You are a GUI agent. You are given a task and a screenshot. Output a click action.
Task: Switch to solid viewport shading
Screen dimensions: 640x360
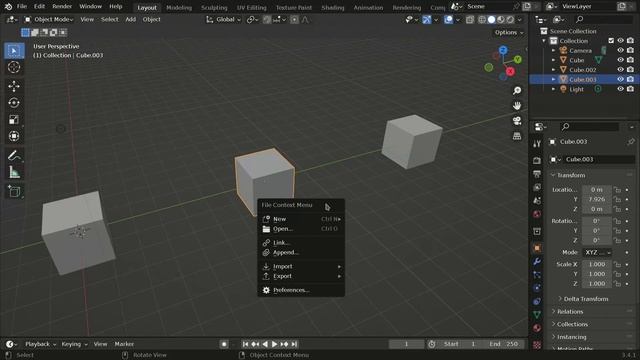[x=491, y=20]
